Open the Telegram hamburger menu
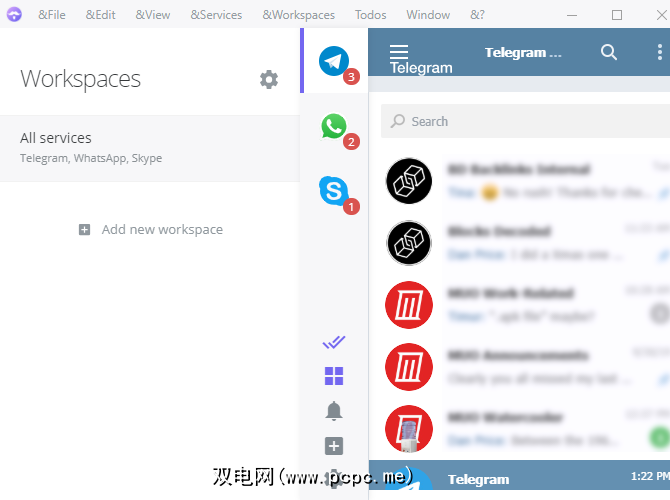 click(x=399, y=52)
